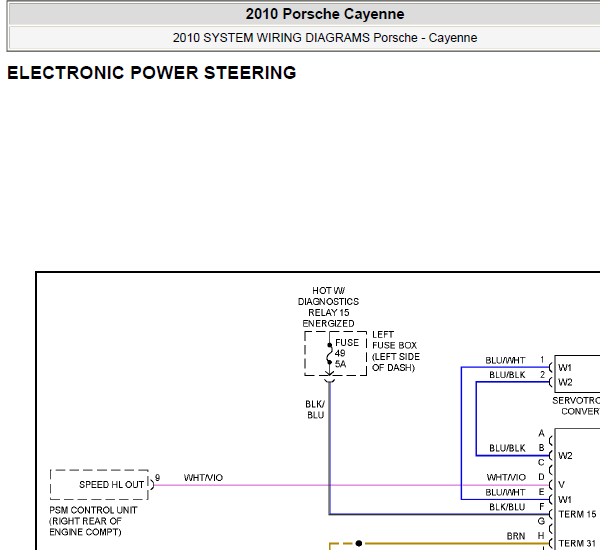Click the "2010 SYSTEM WIRING DIAGRAMS Porsche - Cayenne" subtitle

click(x=324, y=38)
